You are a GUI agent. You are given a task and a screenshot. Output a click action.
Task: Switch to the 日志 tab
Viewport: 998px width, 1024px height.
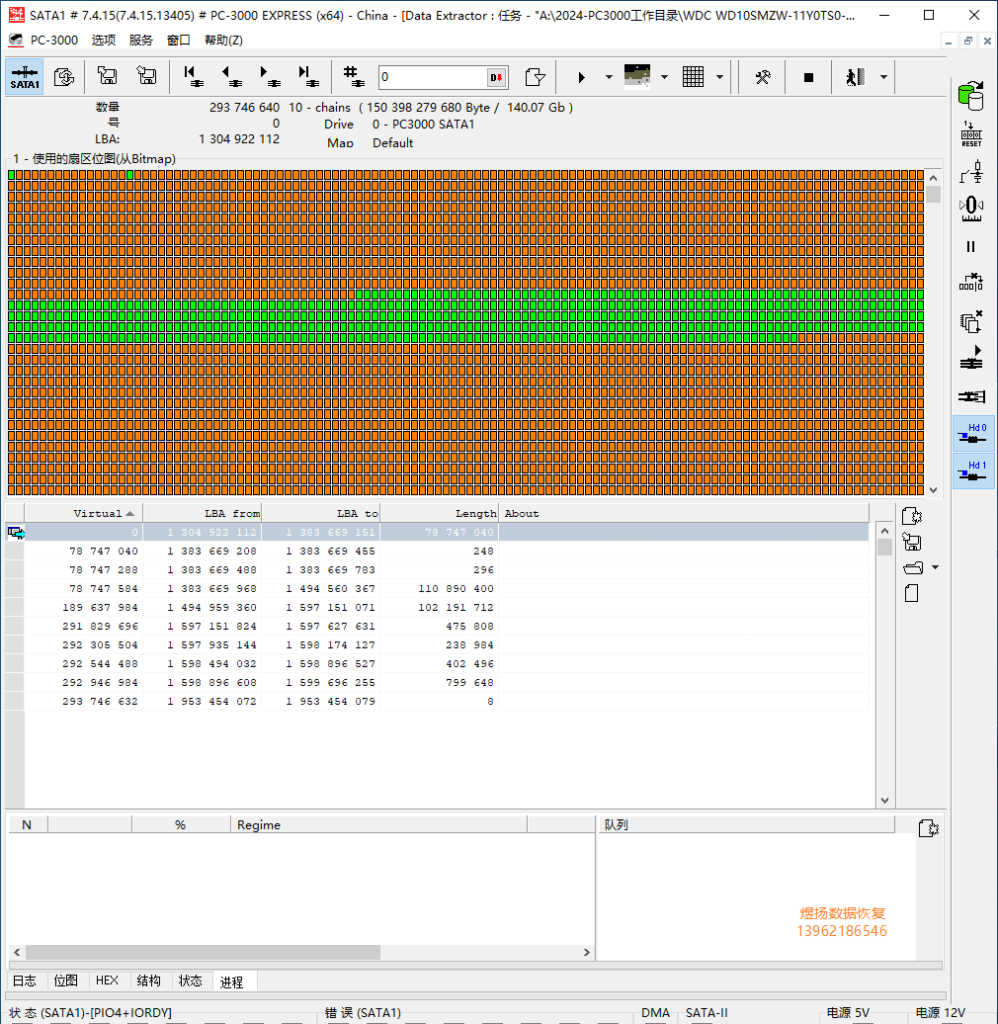pos(24,981)
